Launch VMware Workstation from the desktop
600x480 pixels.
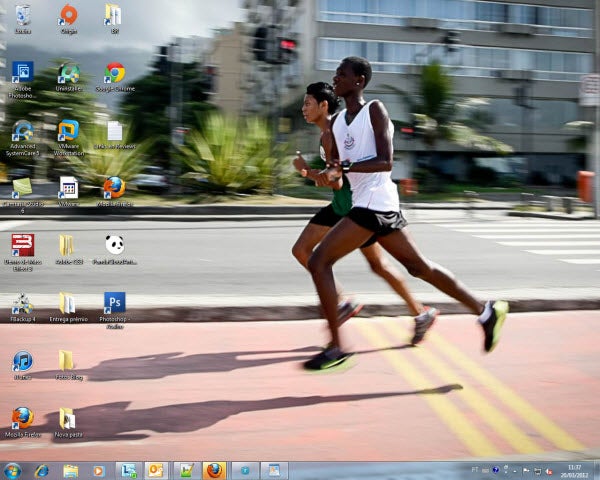pyautogui.click(x=68, y=130)
